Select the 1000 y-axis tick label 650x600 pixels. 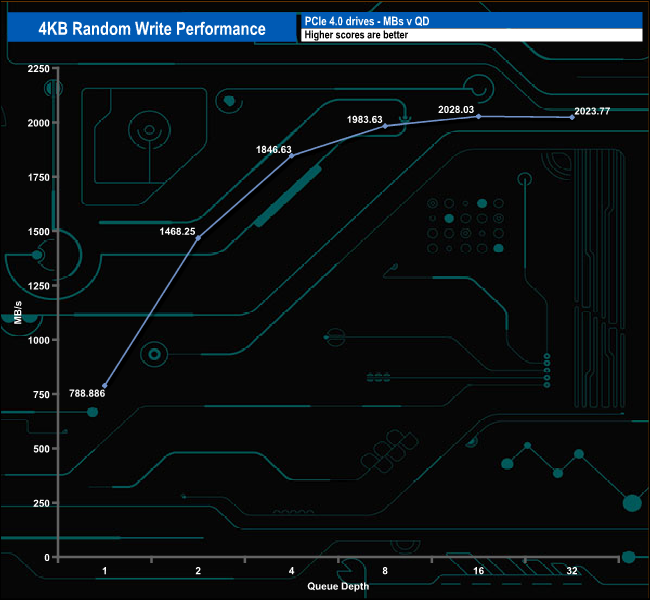pyautogui.click(x=38, y=340)
